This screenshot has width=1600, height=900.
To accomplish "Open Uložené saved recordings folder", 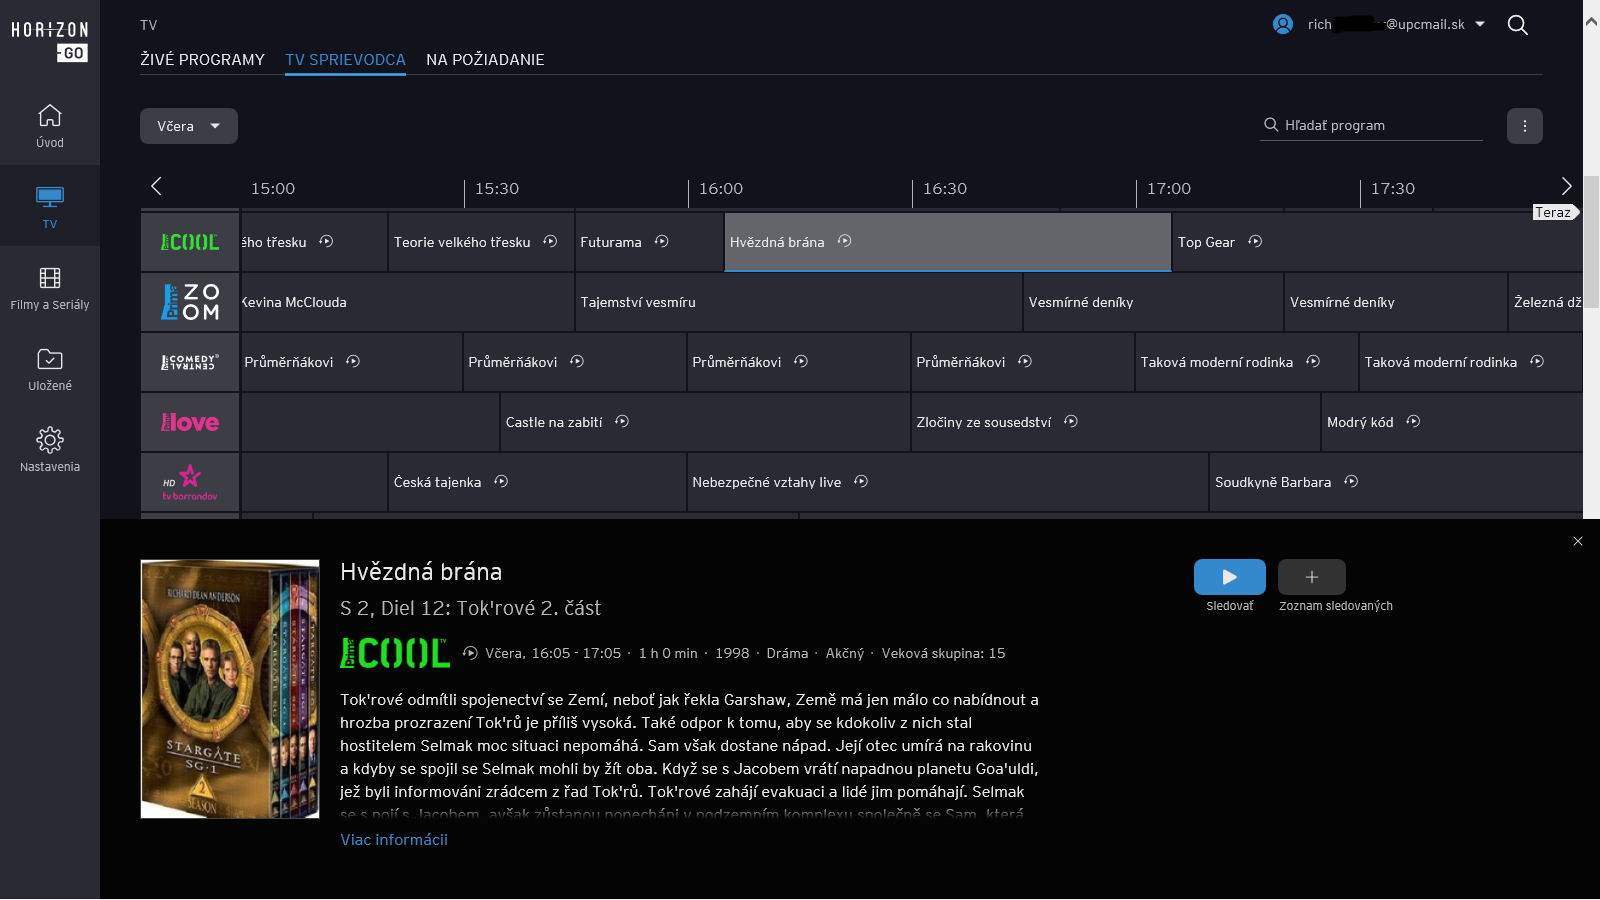I will click(x=50, y=369).
